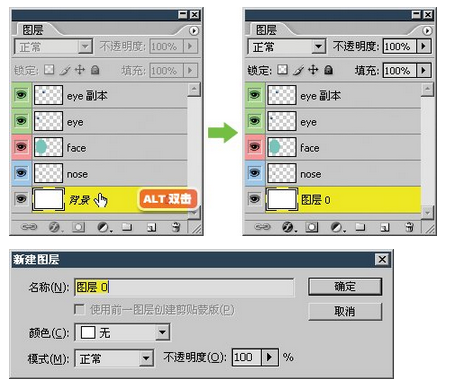Screen dimensions: 455x388
Task: Click scroll down arrow in right panel
Action: coord(427,212)
